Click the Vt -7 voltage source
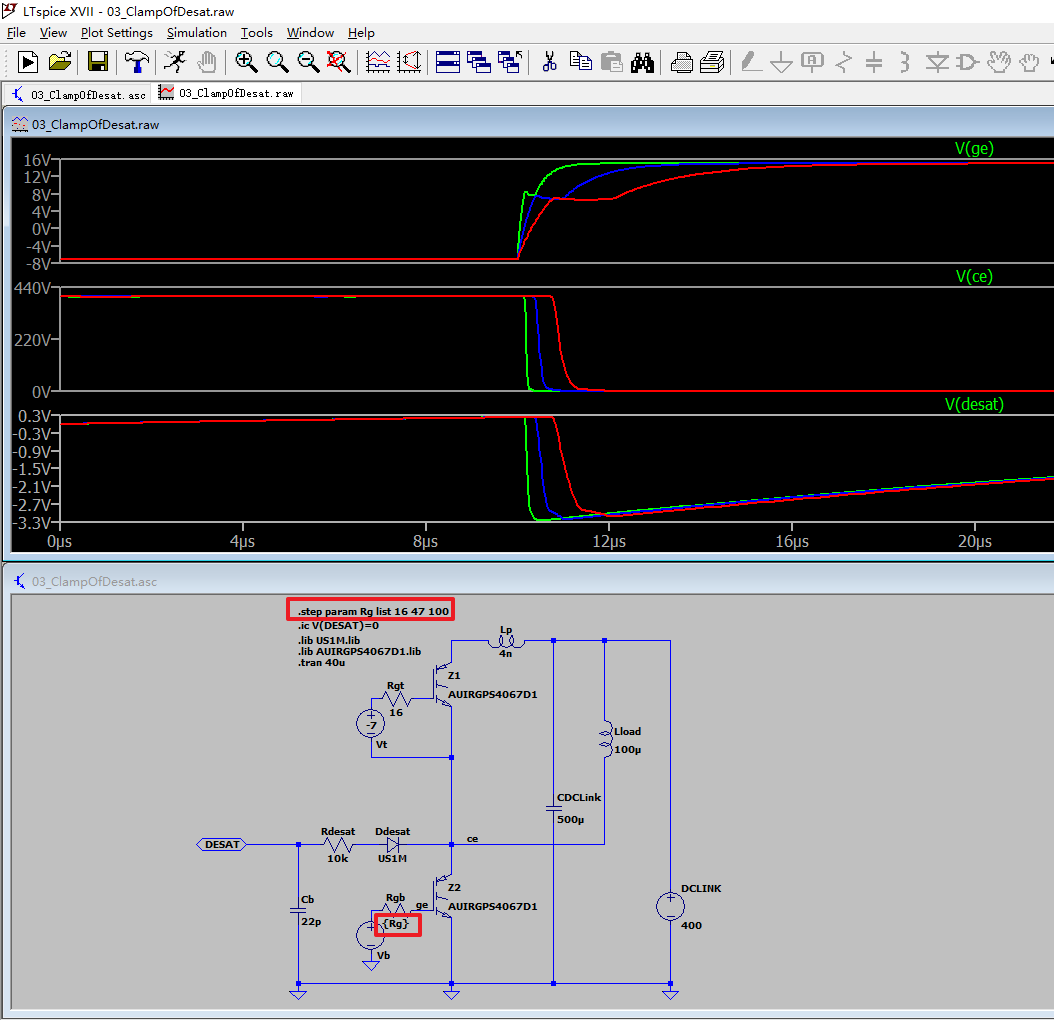The image size is (1054, 1020). click(x=370, y=724)
